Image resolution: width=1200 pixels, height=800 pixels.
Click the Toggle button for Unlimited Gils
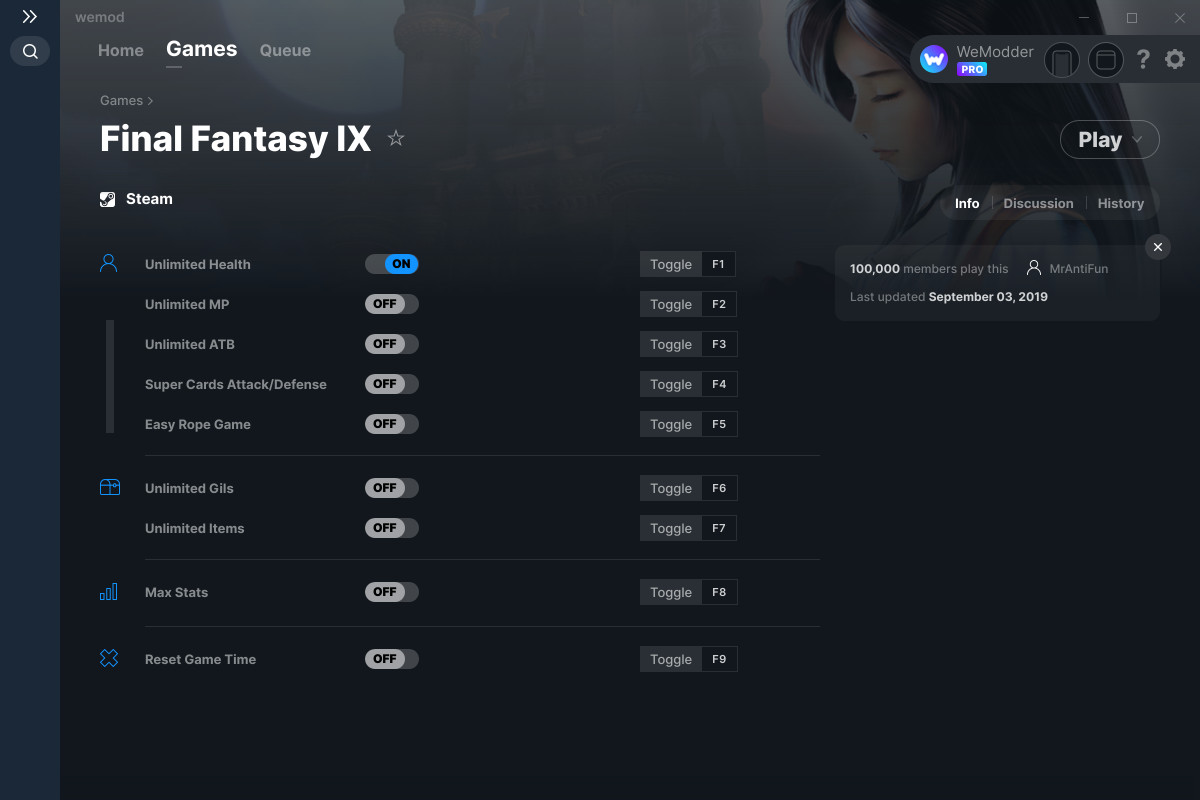point(671,488)
